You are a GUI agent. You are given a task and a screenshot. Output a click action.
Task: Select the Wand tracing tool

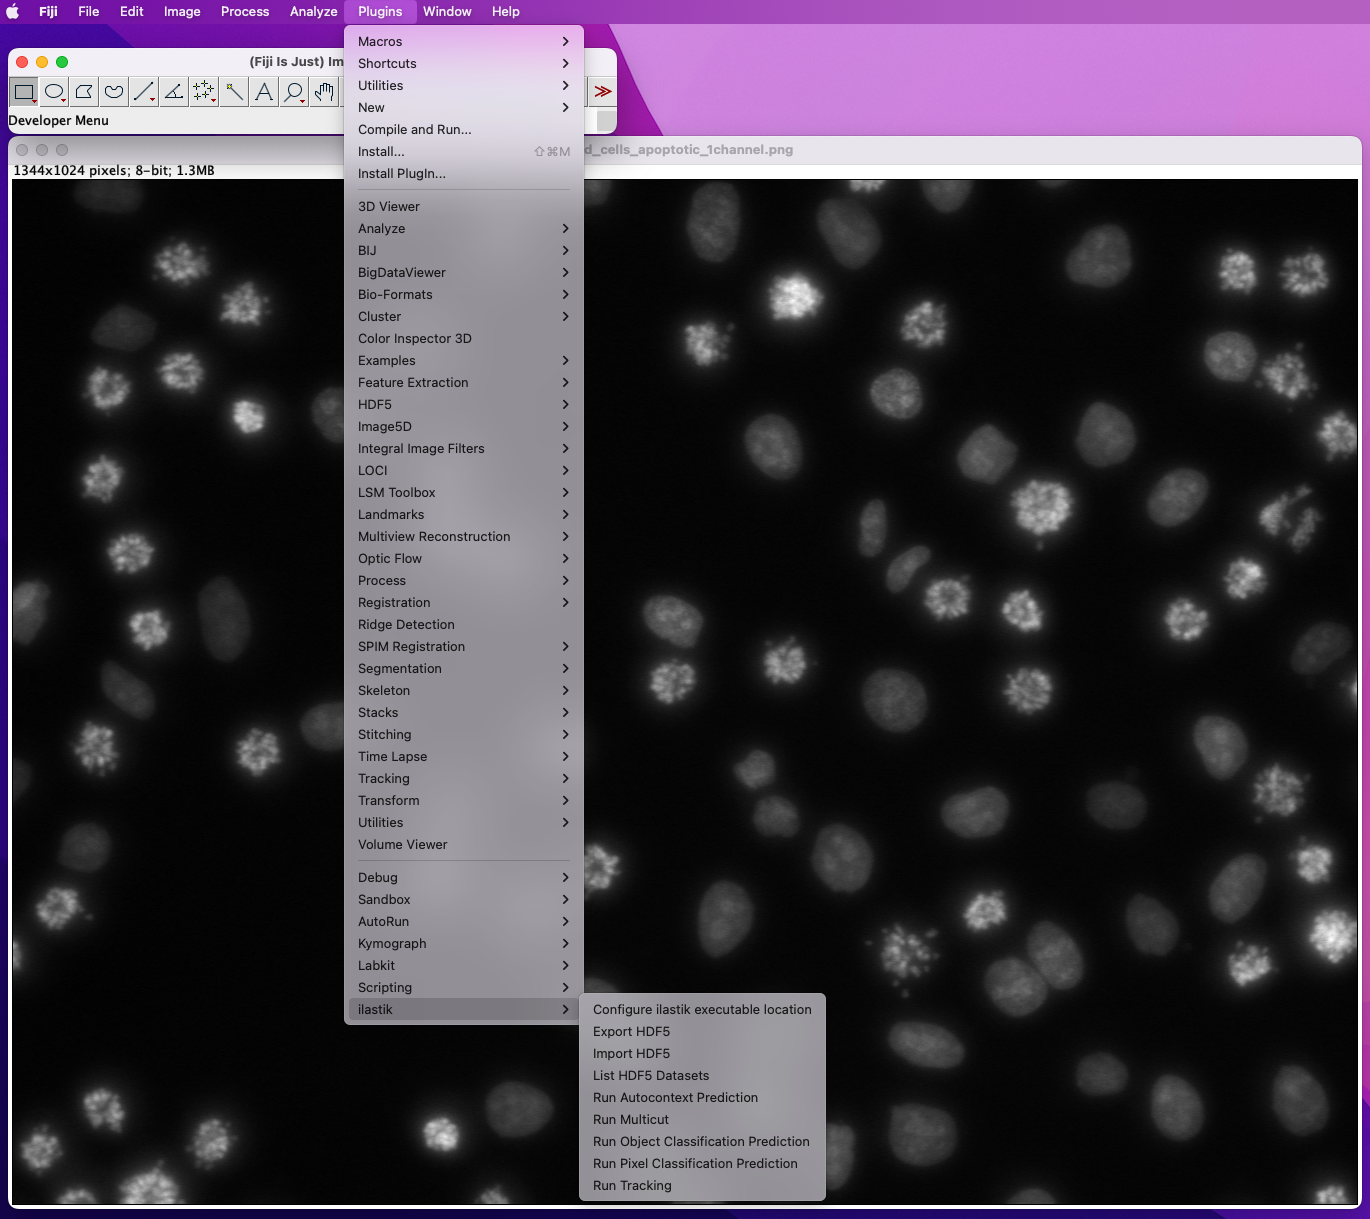234,92
